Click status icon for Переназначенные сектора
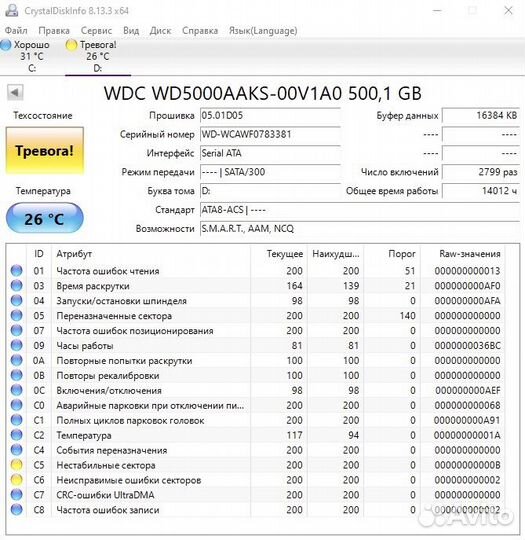The height and width of the screenshot is (540, 525). coord(16,315)
